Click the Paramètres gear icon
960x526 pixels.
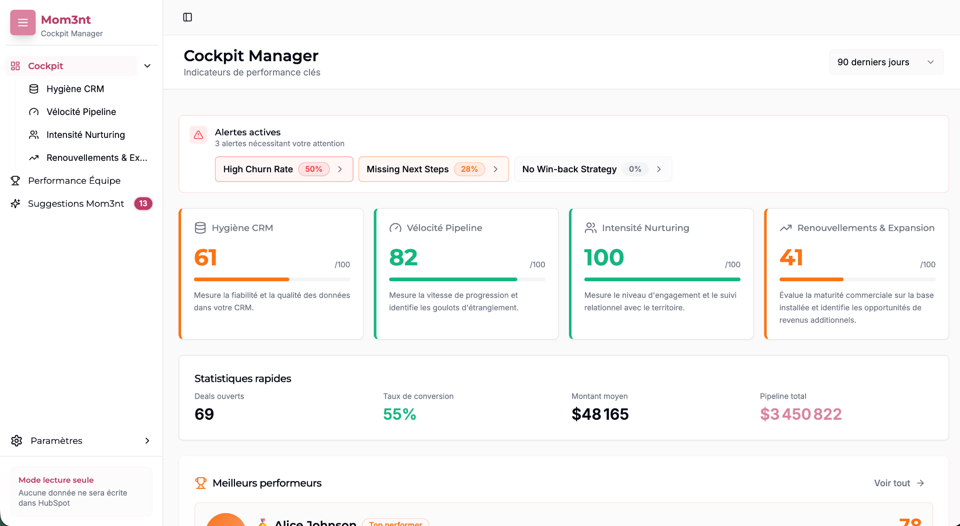16,441
